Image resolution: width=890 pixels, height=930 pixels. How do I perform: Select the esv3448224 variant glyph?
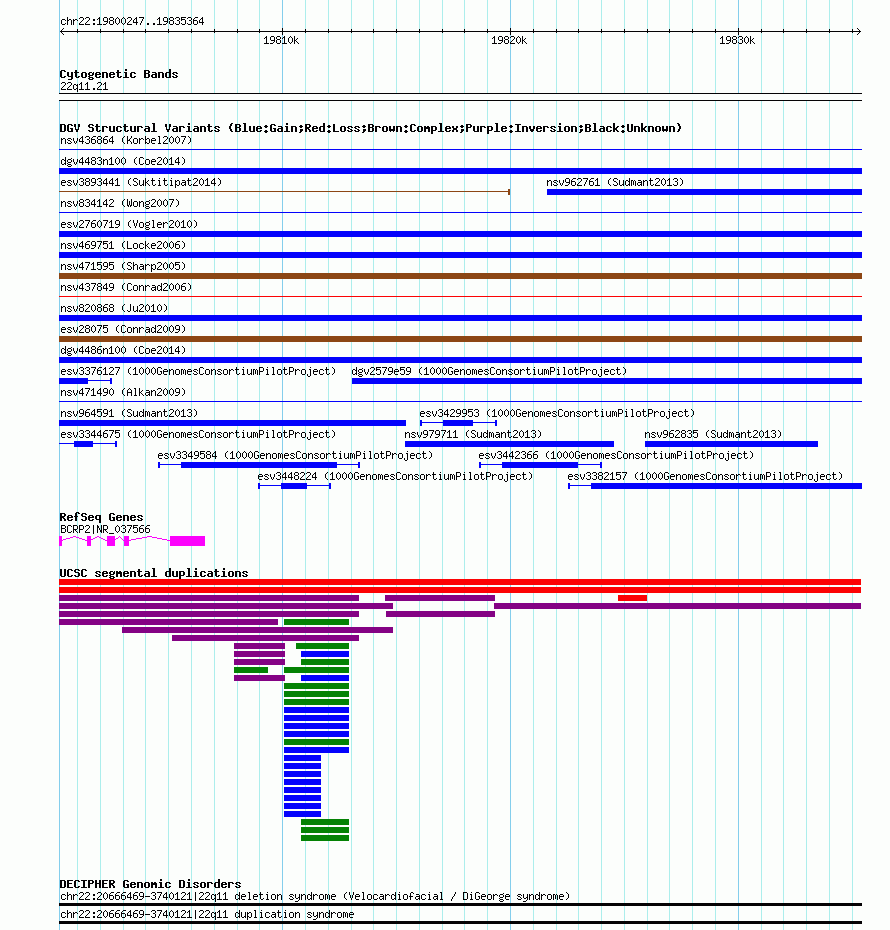click(294, 486)
